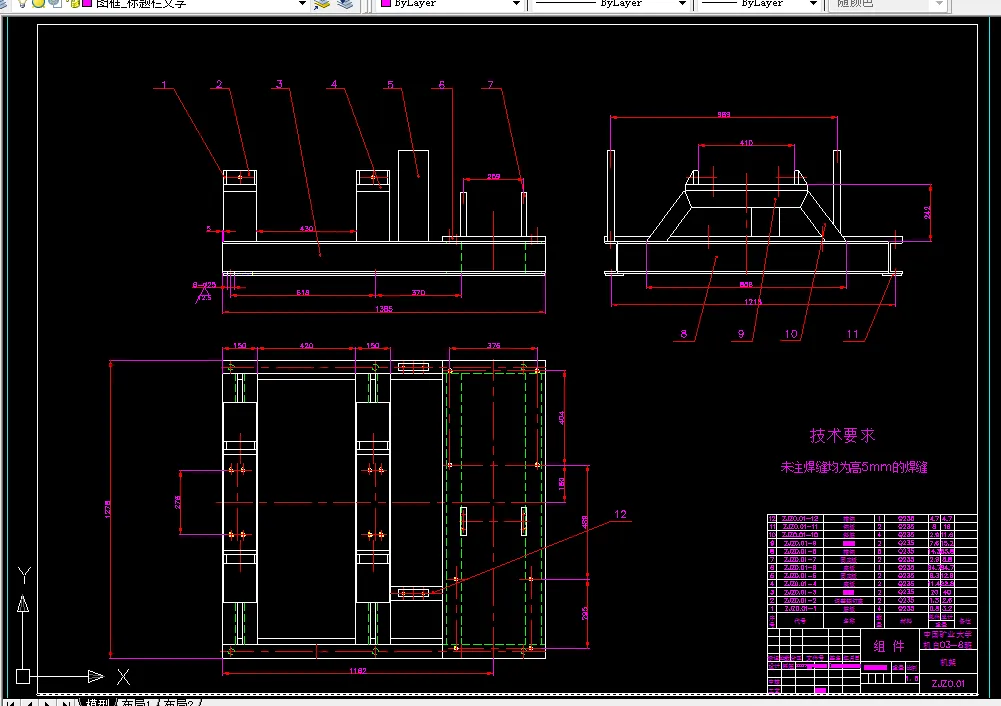Select part balloon number 3
This screenshot has height=706, width=1001.
point(280,84)
